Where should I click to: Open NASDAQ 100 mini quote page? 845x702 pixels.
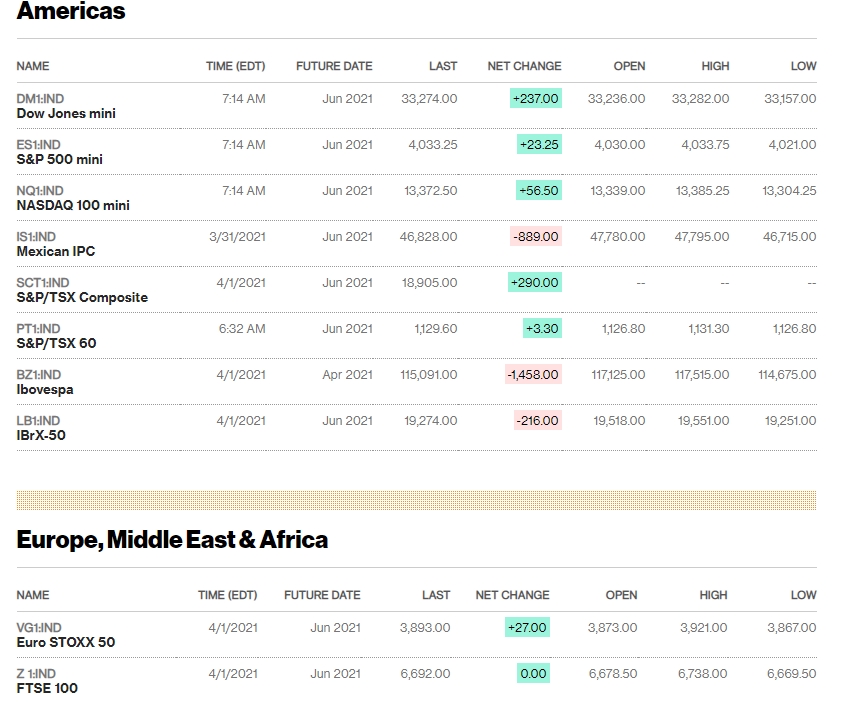[x=73, y=206]
